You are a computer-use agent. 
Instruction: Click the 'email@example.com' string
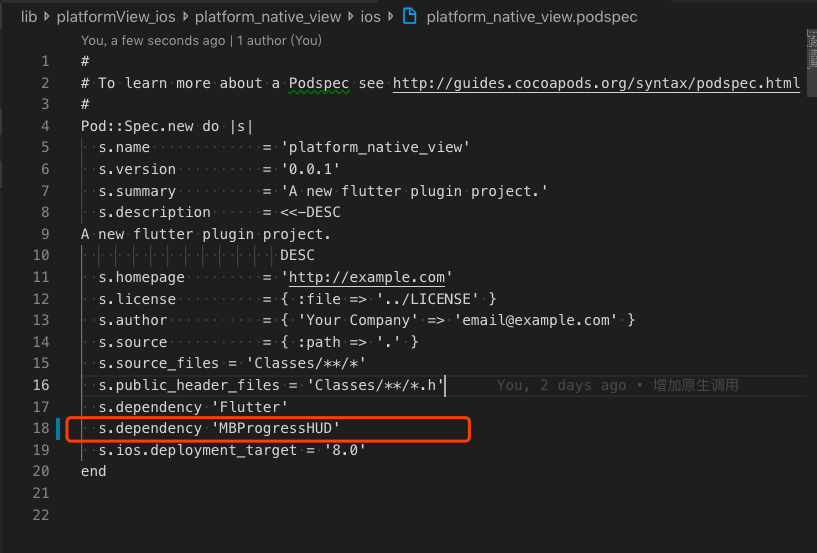[536, 319]
